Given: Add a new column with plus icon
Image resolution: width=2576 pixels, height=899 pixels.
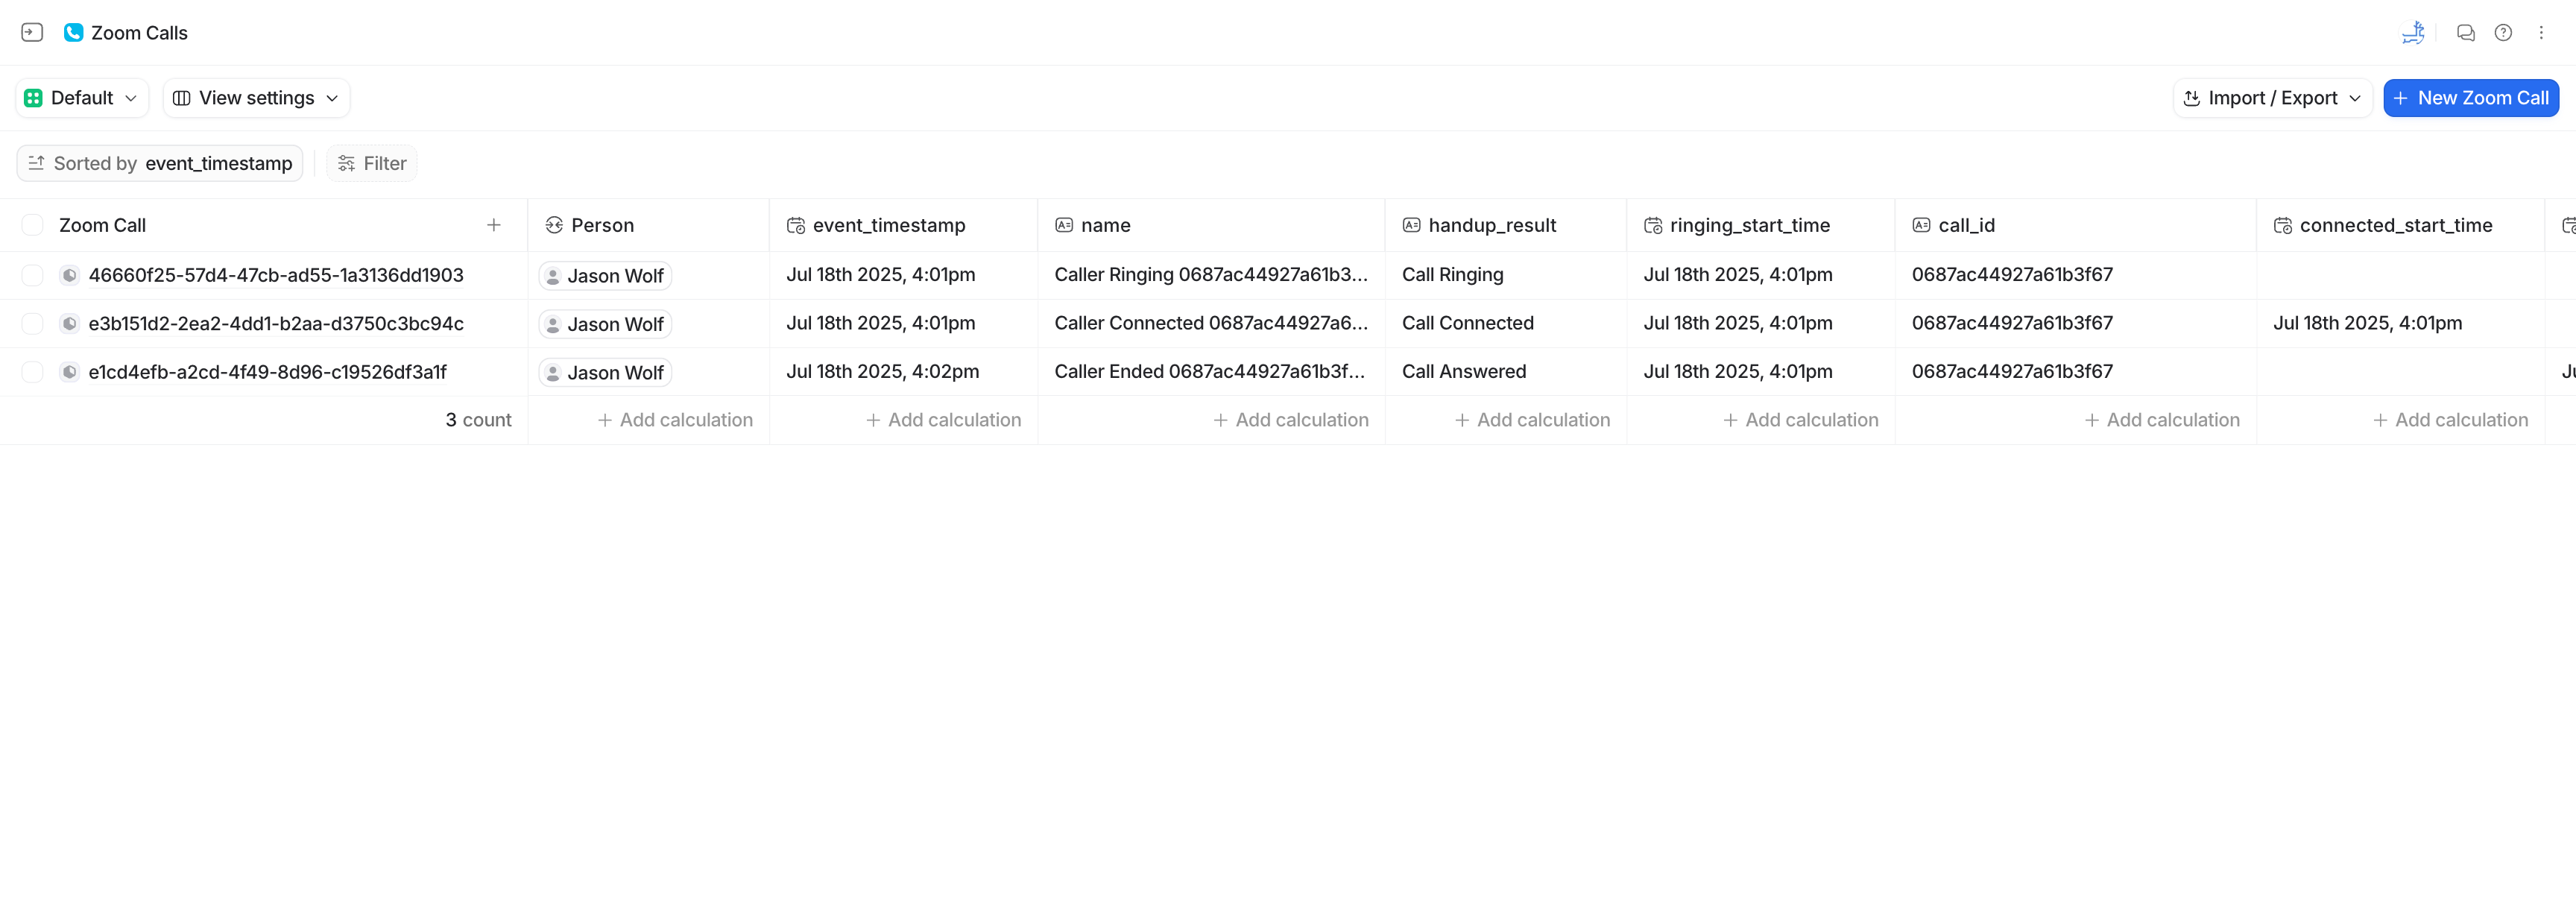Looking at the screenshot, I should (x=494, y=225).
